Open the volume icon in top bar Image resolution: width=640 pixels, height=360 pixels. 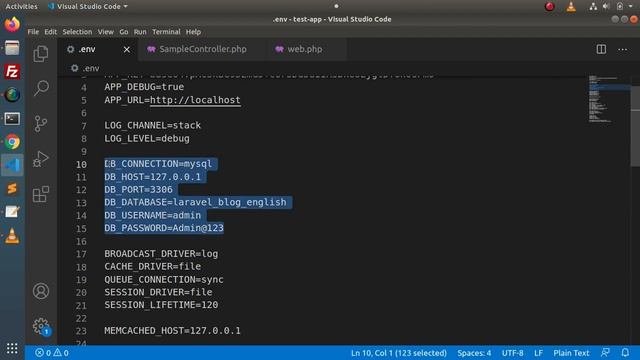pyautogui.click(x=606, y=6)
